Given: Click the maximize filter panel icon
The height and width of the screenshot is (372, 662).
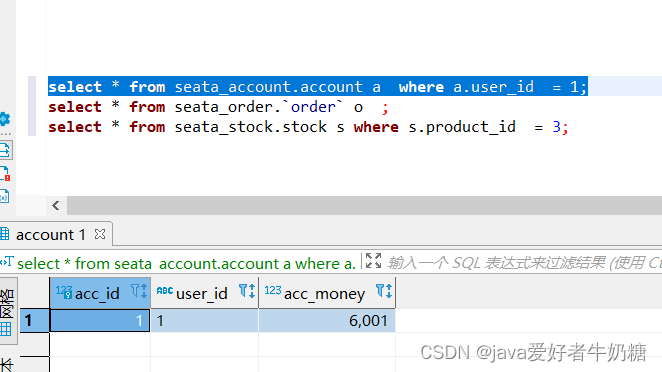Looking at the screenshot, I should [x=373, y=261].
